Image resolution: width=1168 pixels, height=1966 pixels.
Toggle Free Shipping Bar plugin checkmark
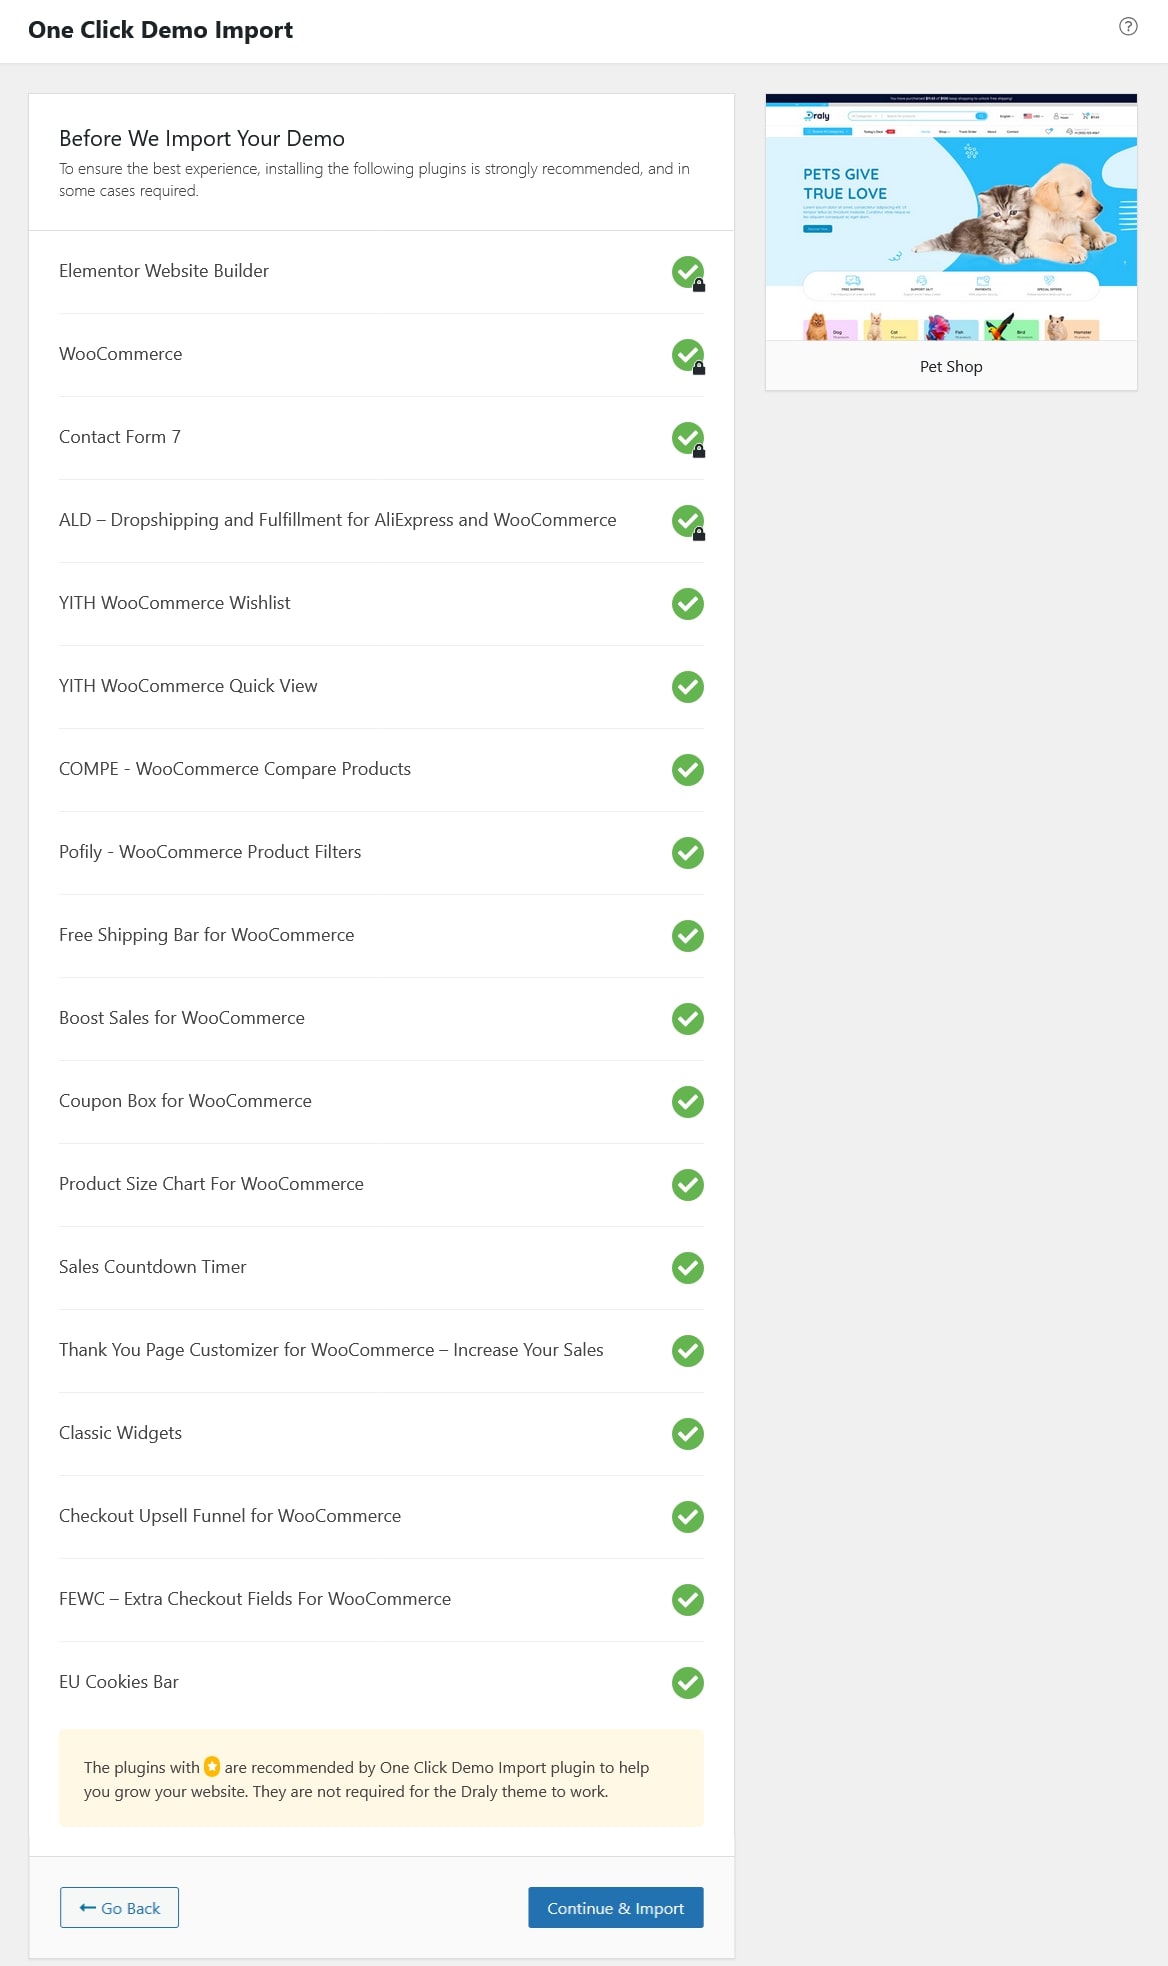pyautogui.click(x=688, y=936)
